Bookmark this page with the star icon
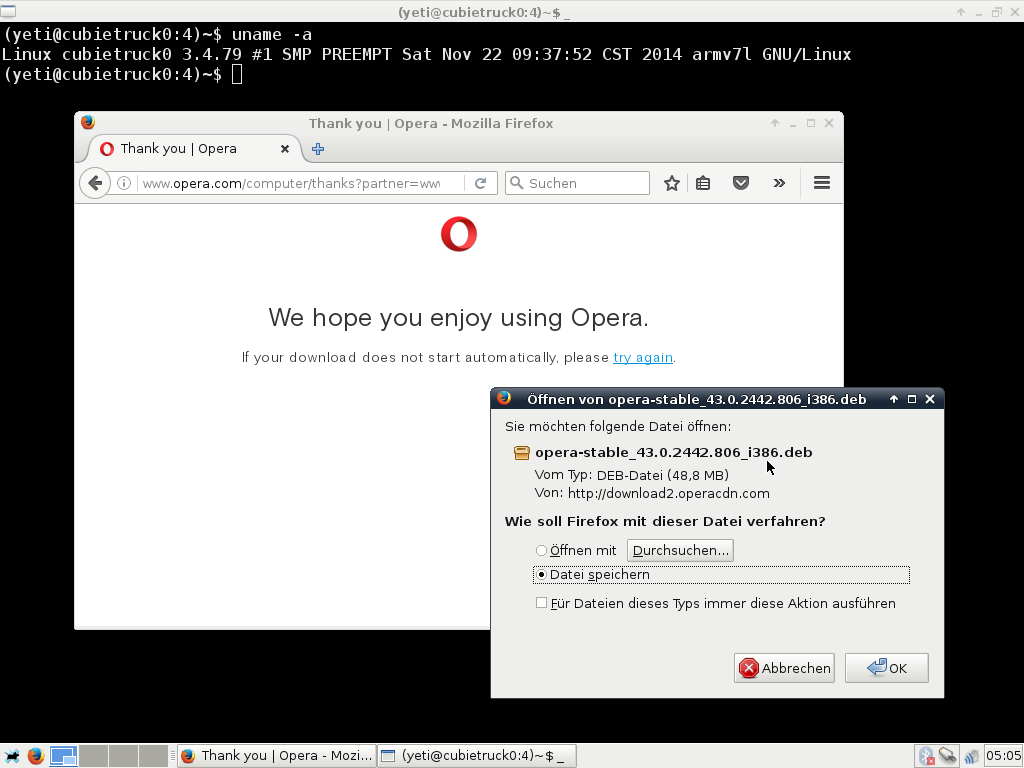 click(x=672, y=183)
